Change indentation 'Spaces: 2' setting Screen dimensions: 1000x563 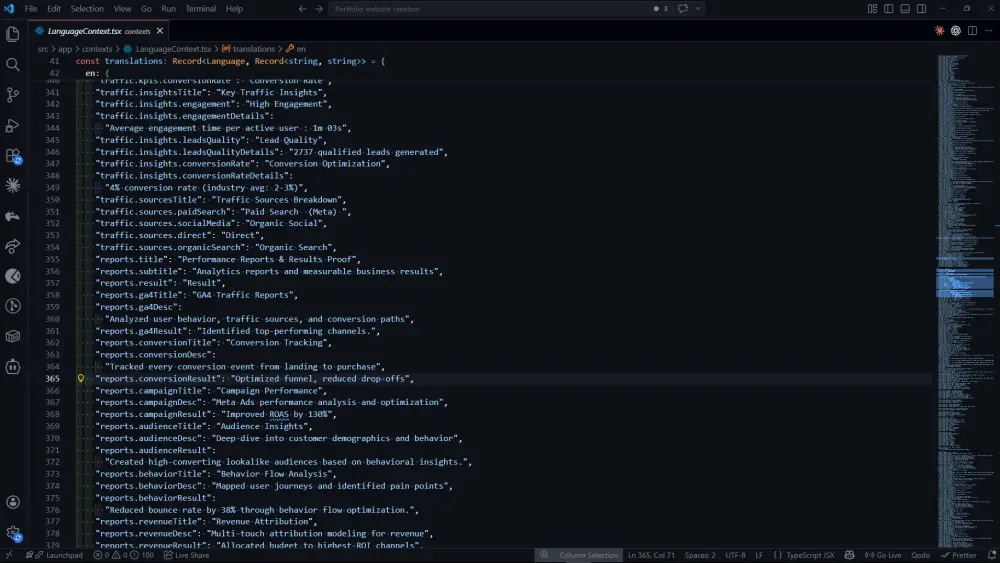point(700,555)
